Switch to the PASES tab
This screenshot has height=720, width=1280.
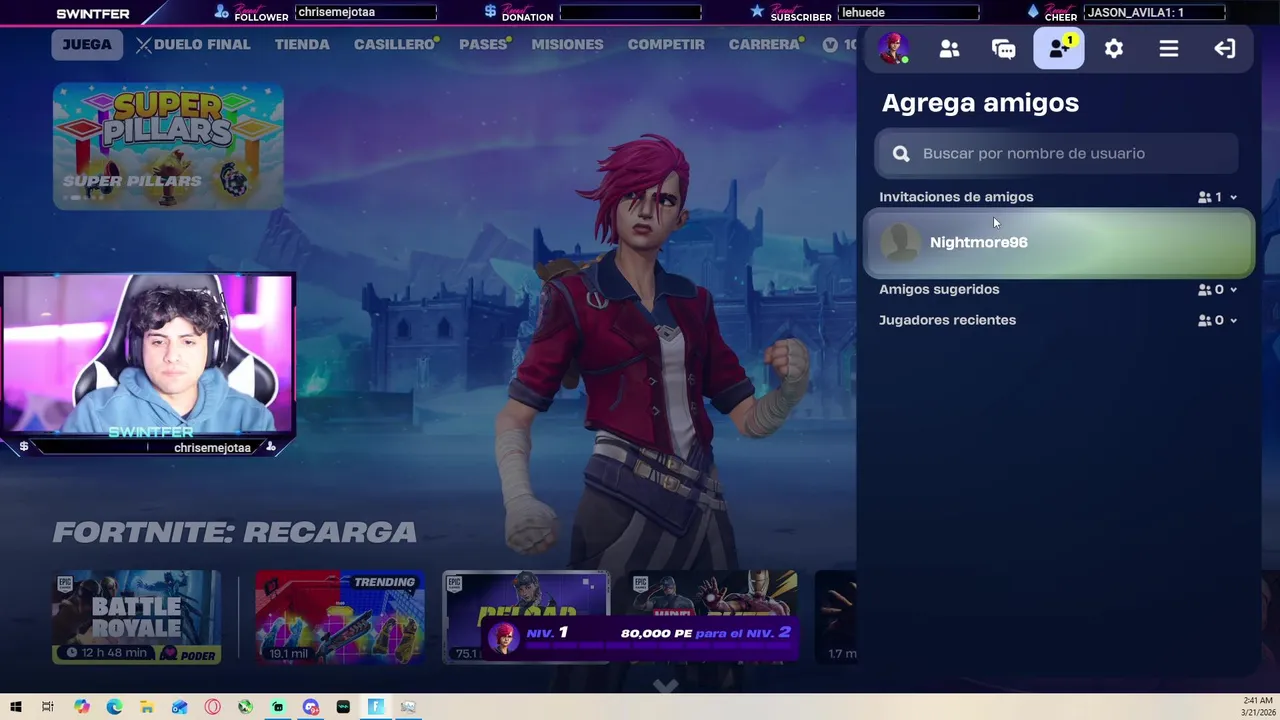tap(484, 45)
